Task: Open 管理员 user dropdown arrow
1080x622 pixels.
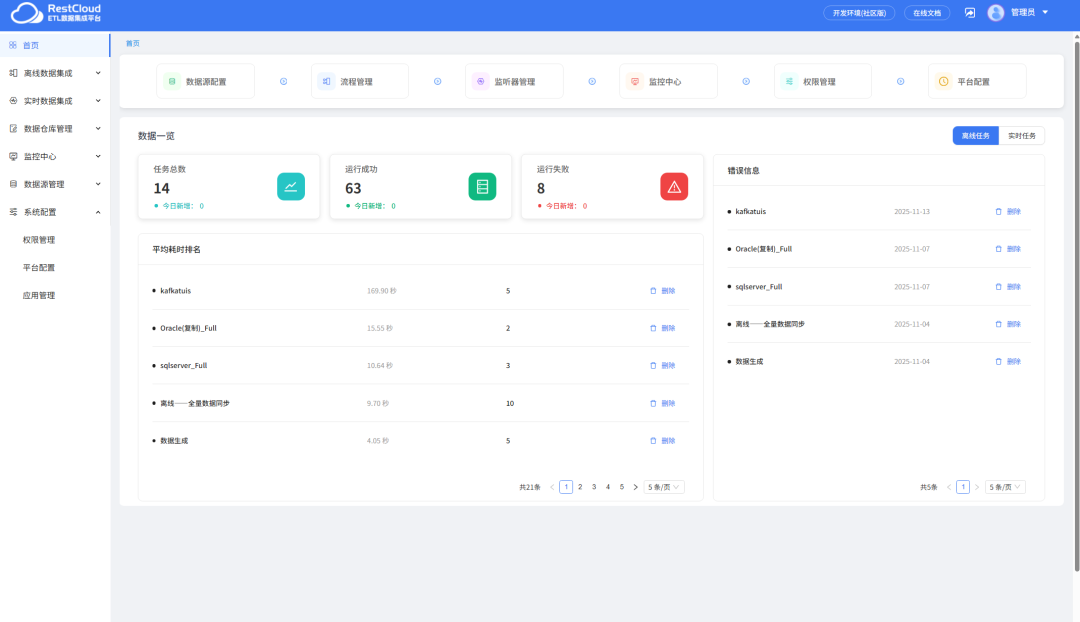Action: click(x=1045, y=12)
